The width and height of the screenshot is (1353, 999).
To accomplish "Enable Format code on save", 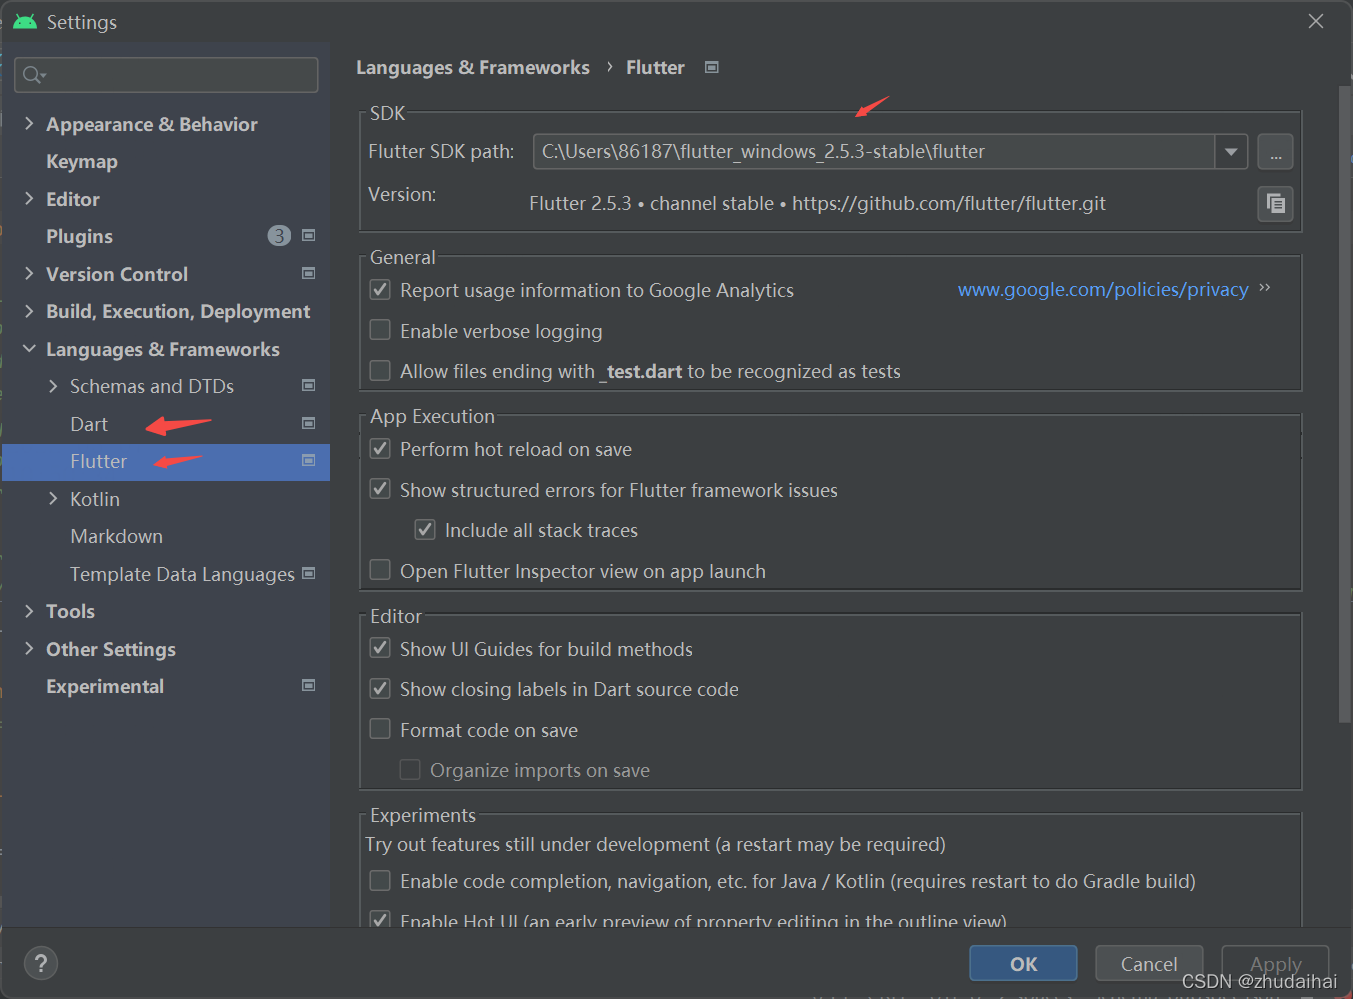I will point(380,729).
